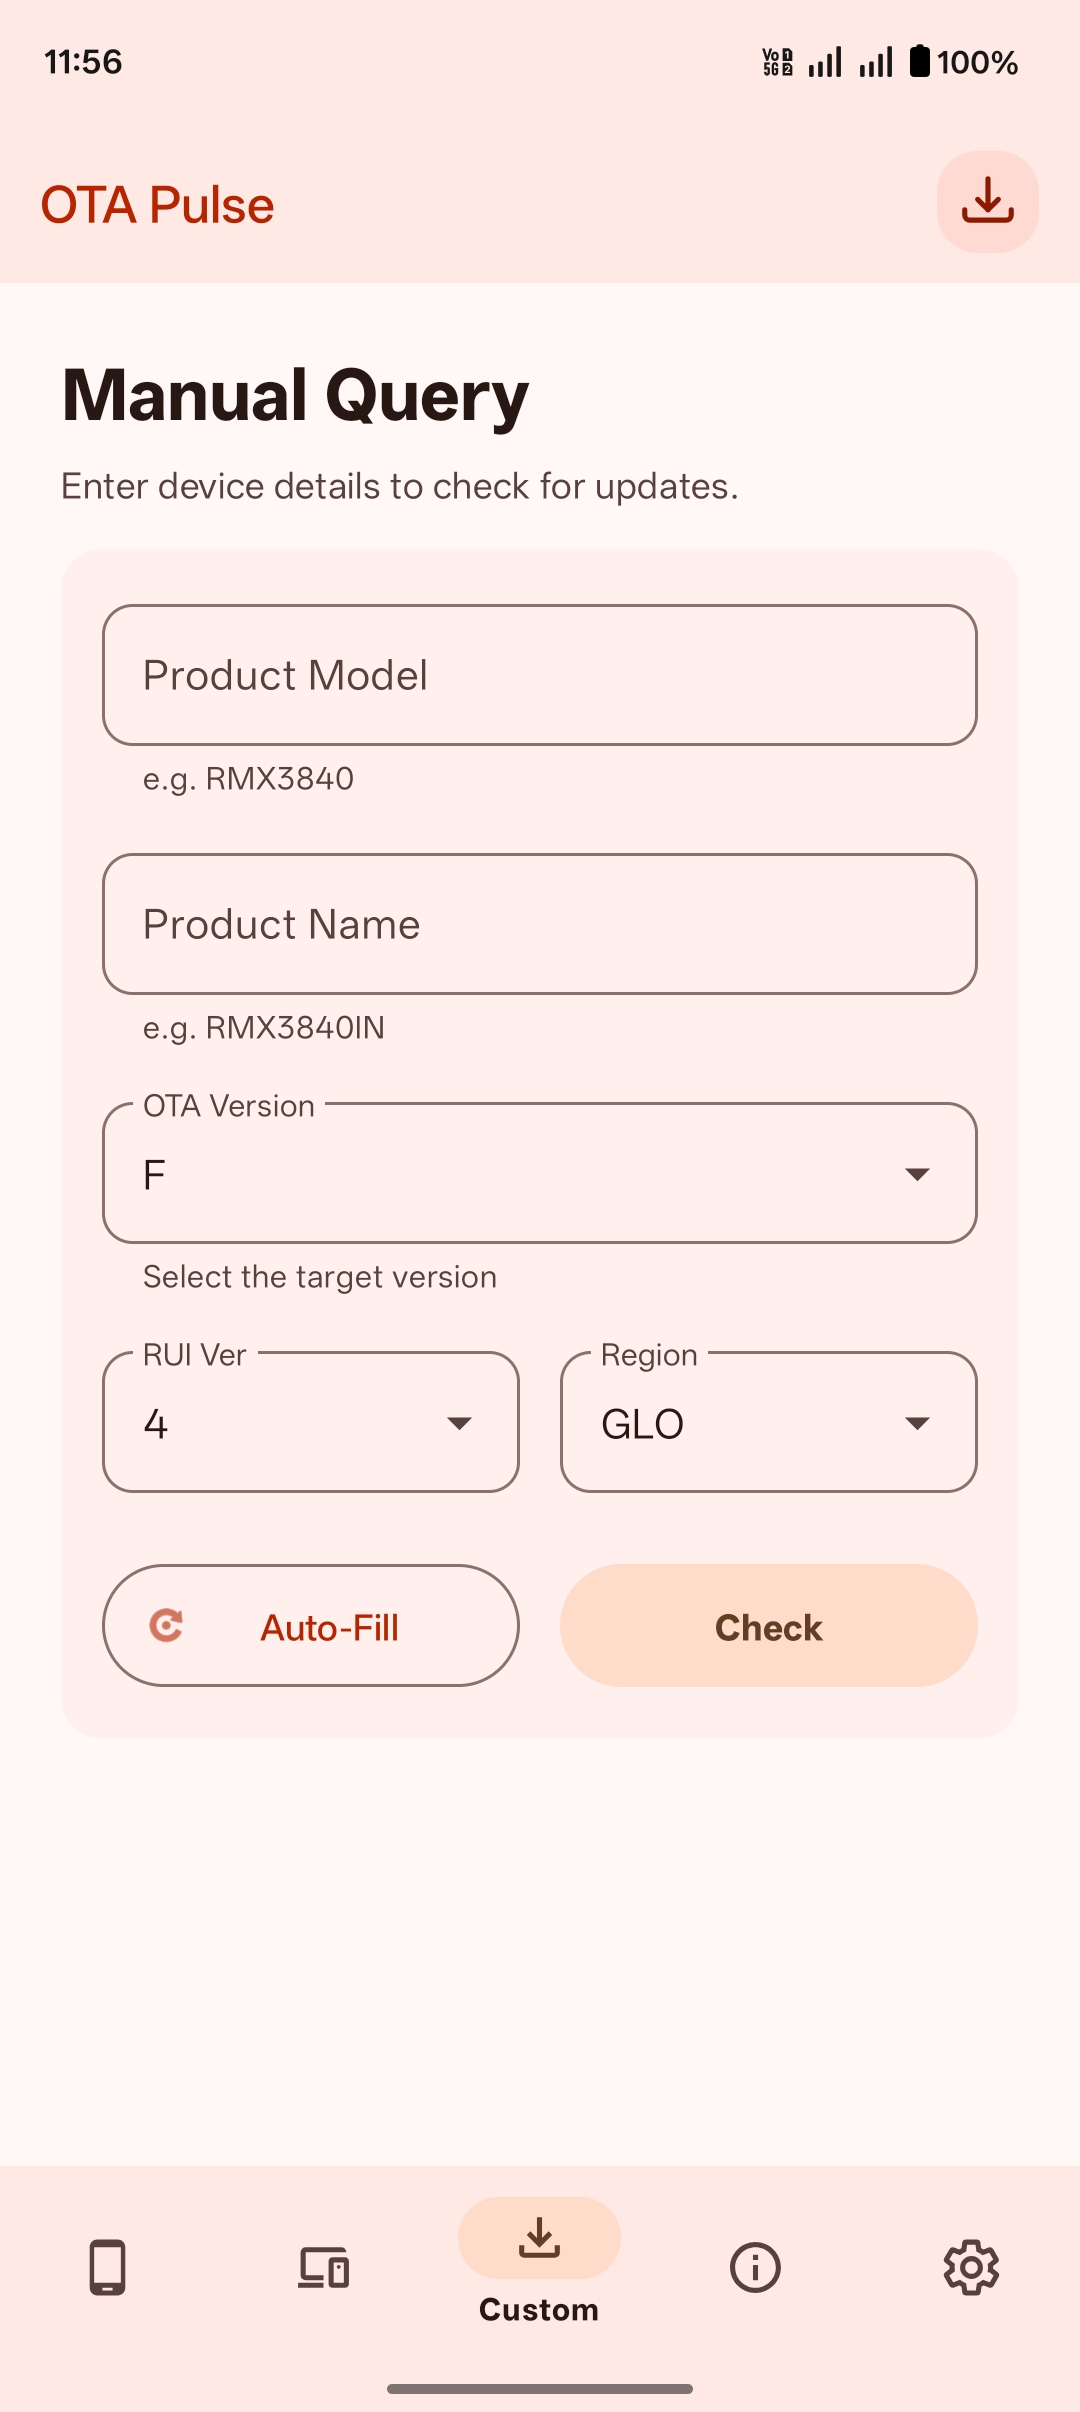The height and width of the screenshot is (2412, 1080).
Task: Select the Custom download tab icon
Action: click(x=539, y=2240)
